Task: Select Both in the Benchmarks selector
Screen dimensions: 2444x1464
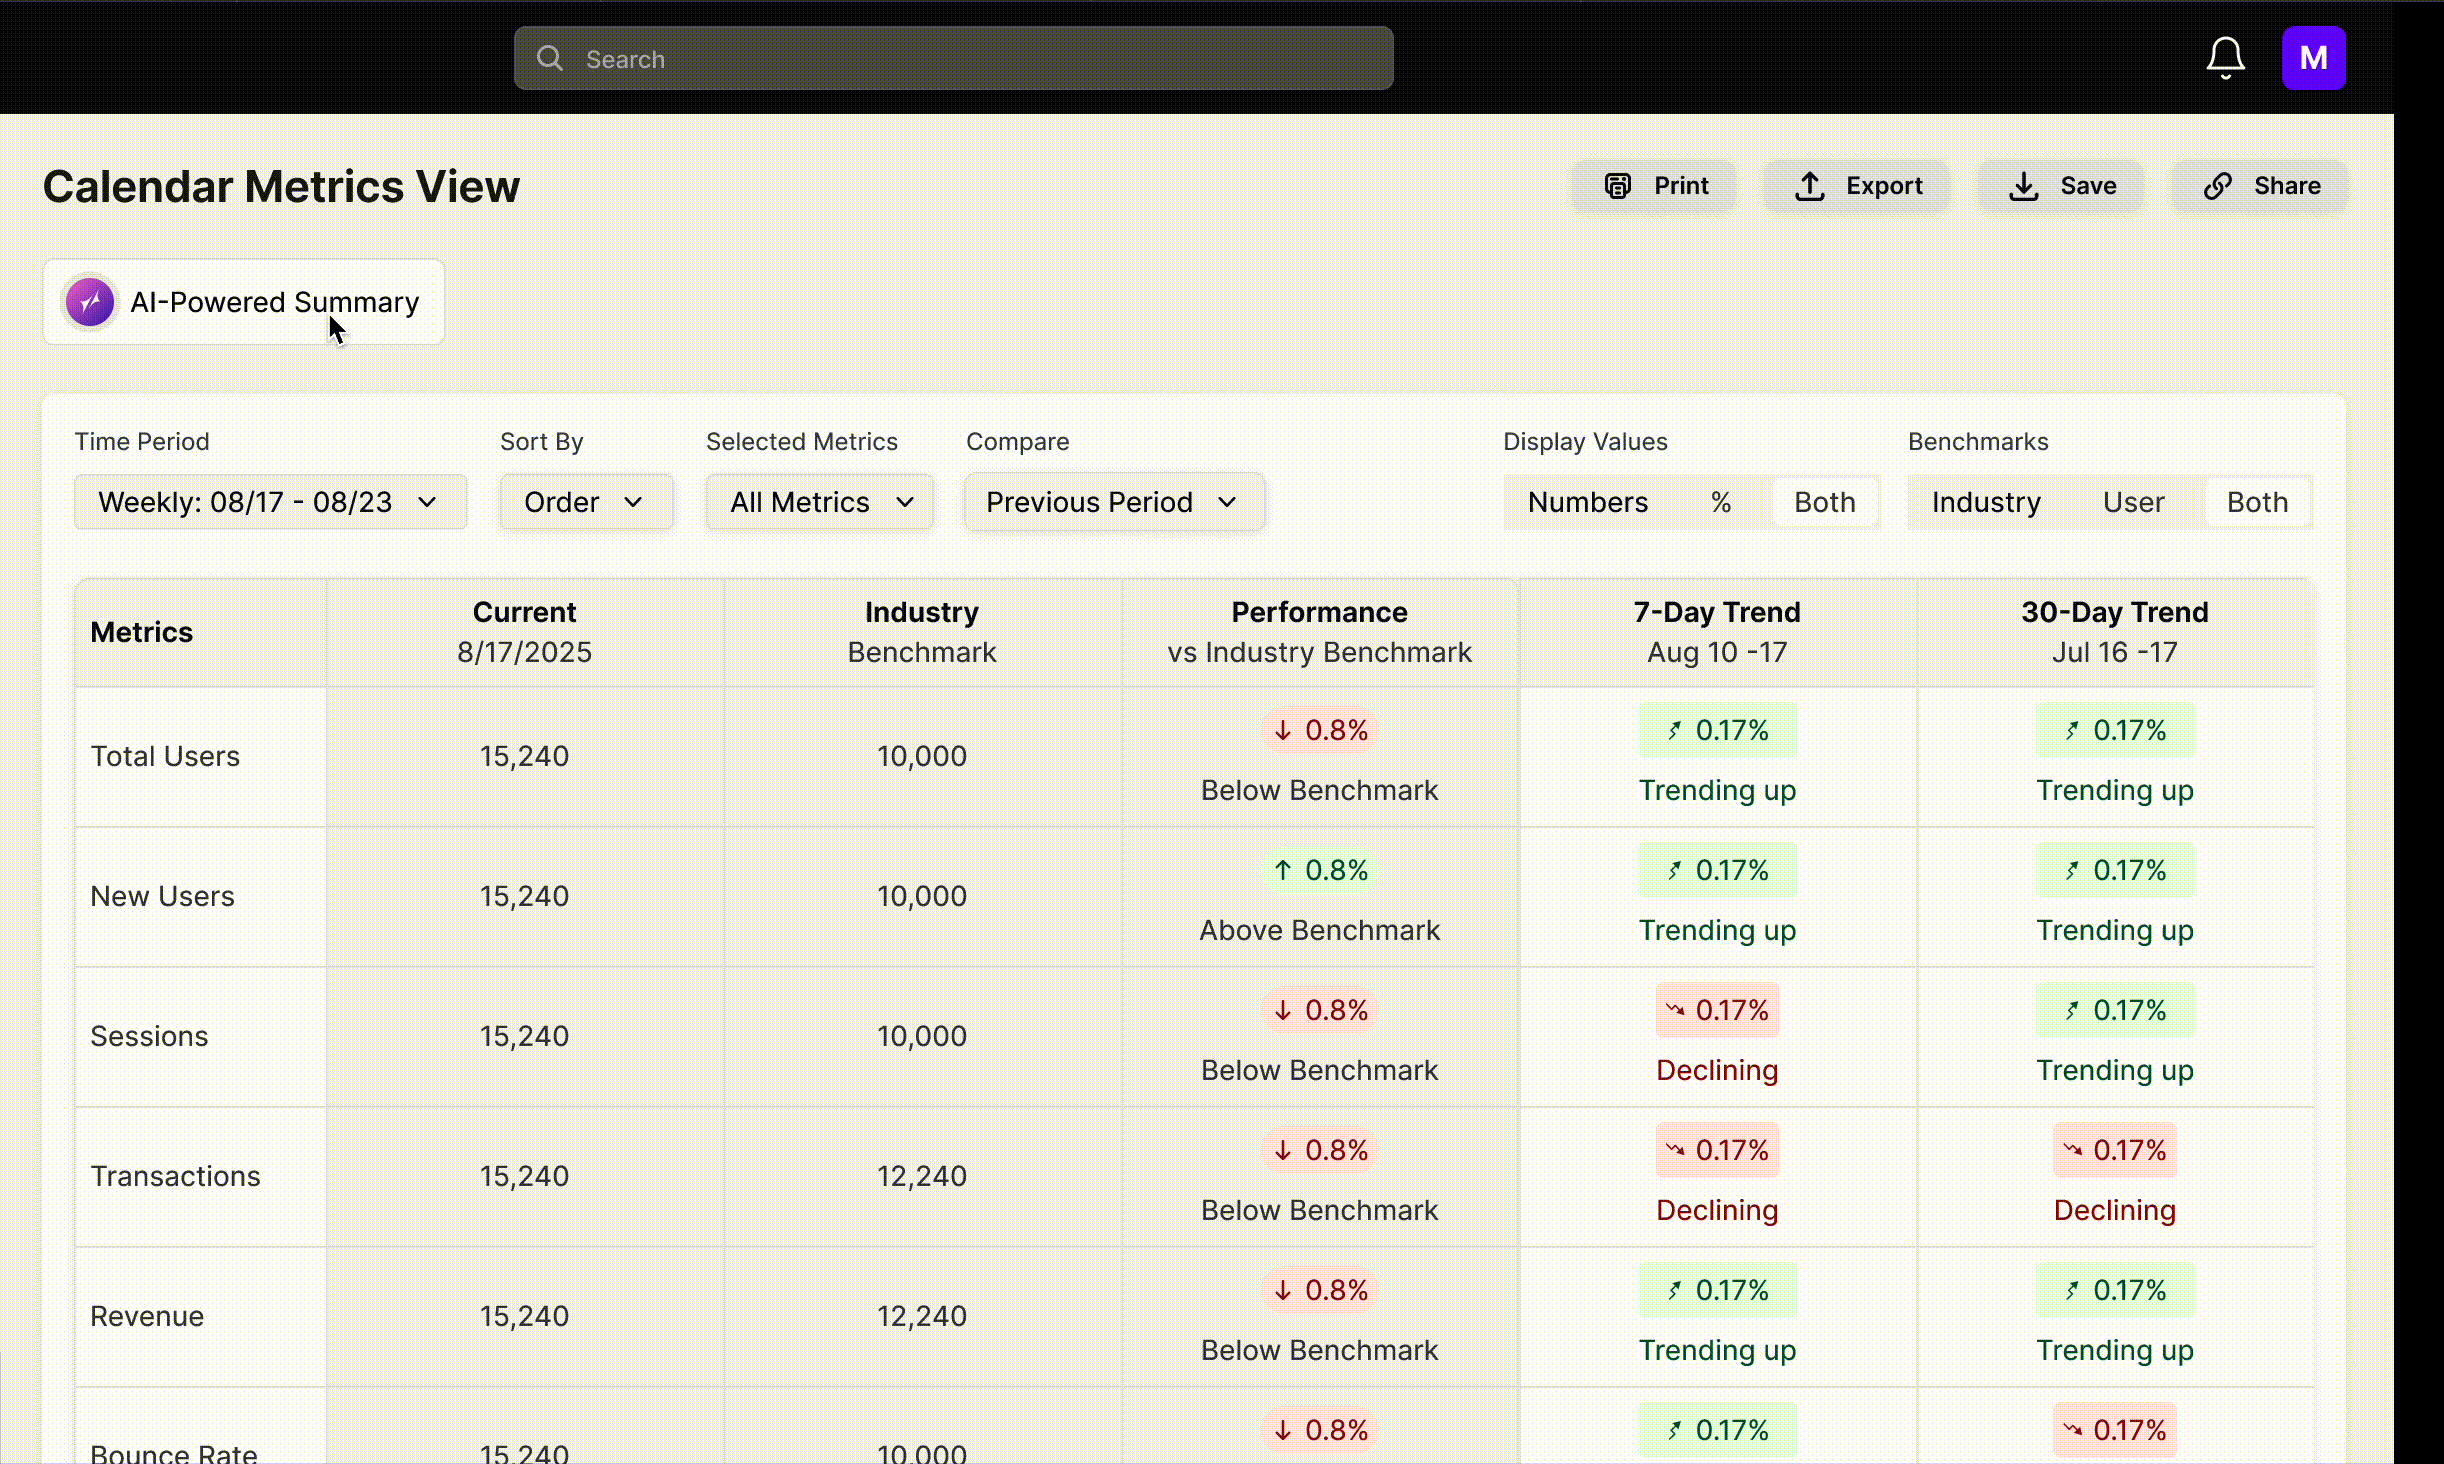Action: point(2256,502)
